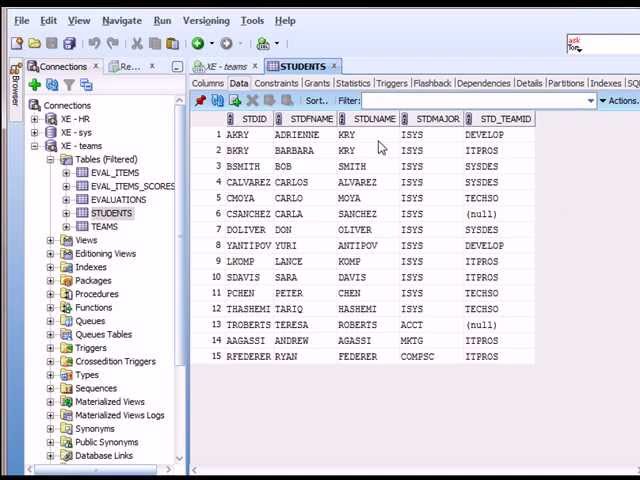Viewport: 640px width, 480px height.
Task: Open the Actions dropdown menu
Action: click(x=620, y=101)
